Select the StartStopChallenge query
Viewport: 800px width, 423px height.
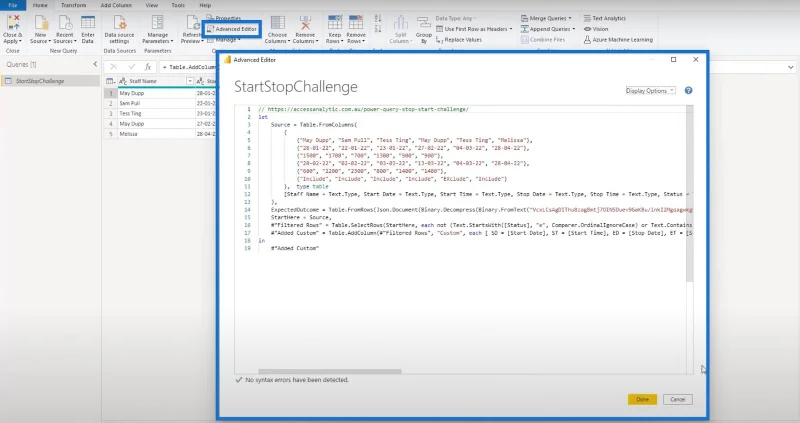pos(50,81)
